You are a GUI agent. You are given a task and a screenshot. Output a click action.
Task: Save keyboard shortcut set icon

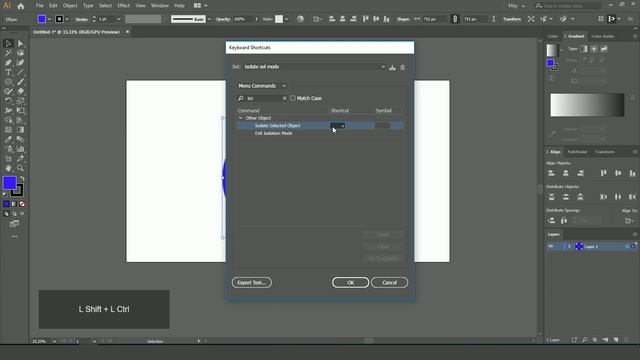[392, 67]
